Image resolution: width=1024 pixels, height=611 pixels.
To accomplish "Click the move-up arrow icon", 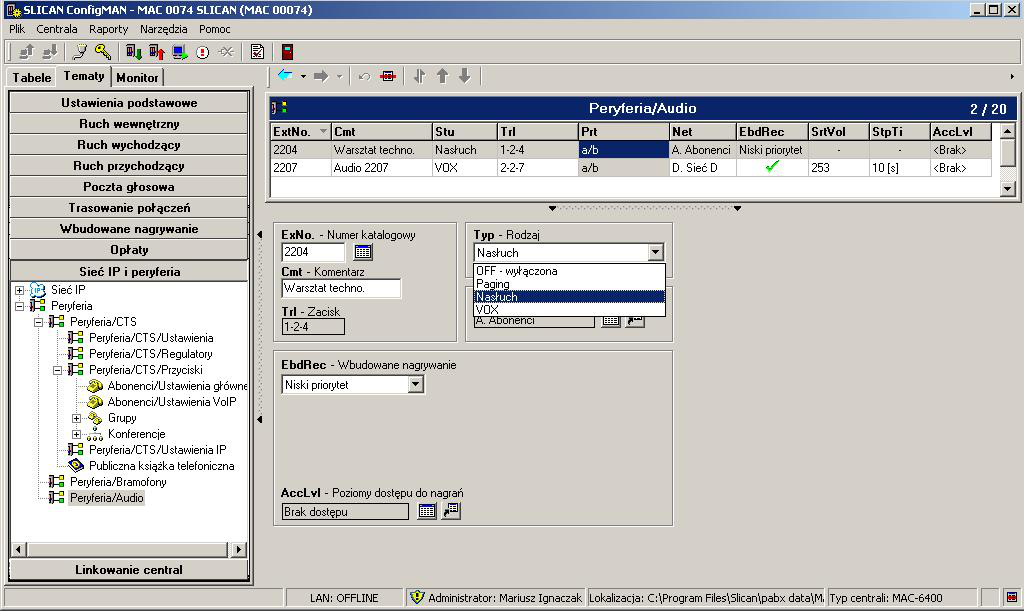I will [442, 76].
